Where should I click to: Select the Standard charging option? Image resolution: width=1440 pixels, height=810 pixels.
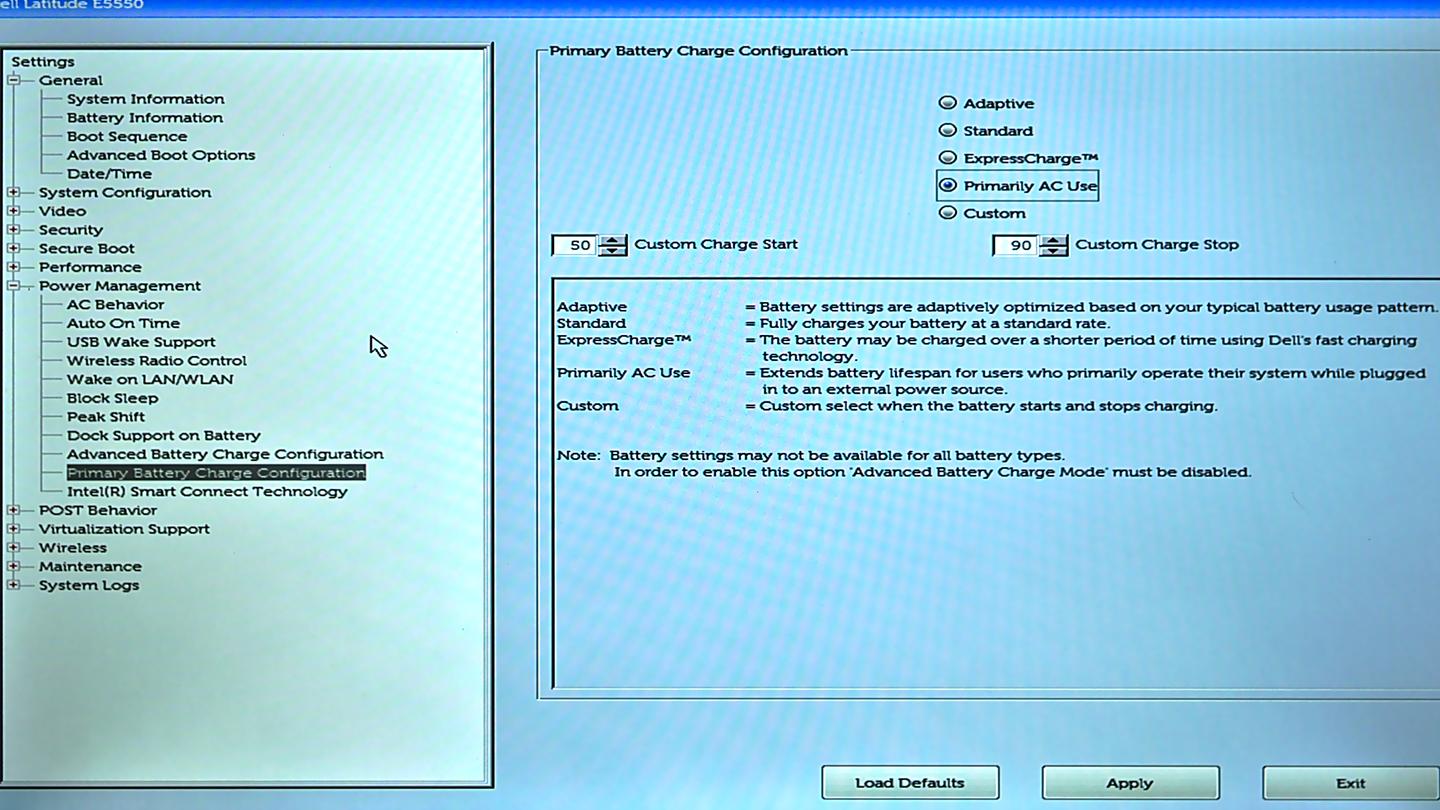[947, 129]
